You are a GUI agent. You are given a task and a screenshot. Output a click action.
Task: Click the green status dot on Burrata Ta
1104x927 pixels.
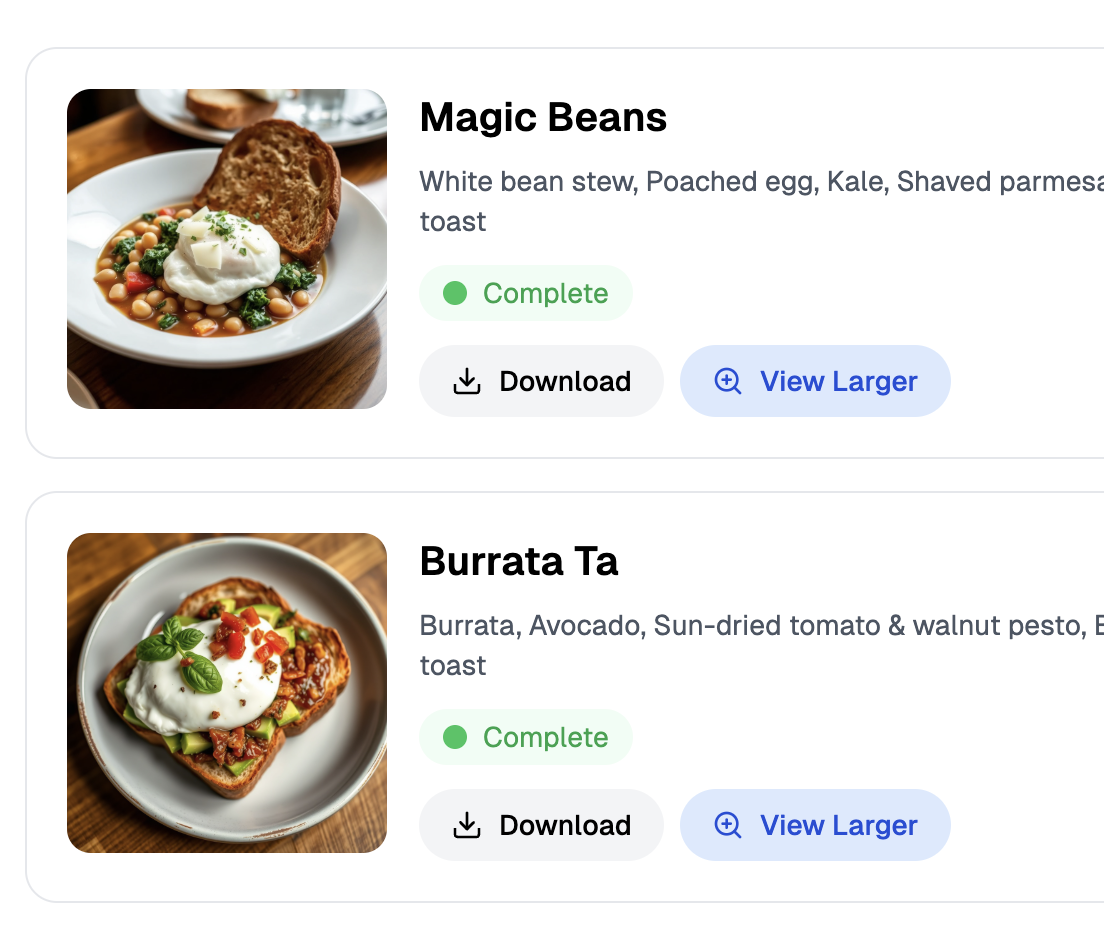point(456,737)
